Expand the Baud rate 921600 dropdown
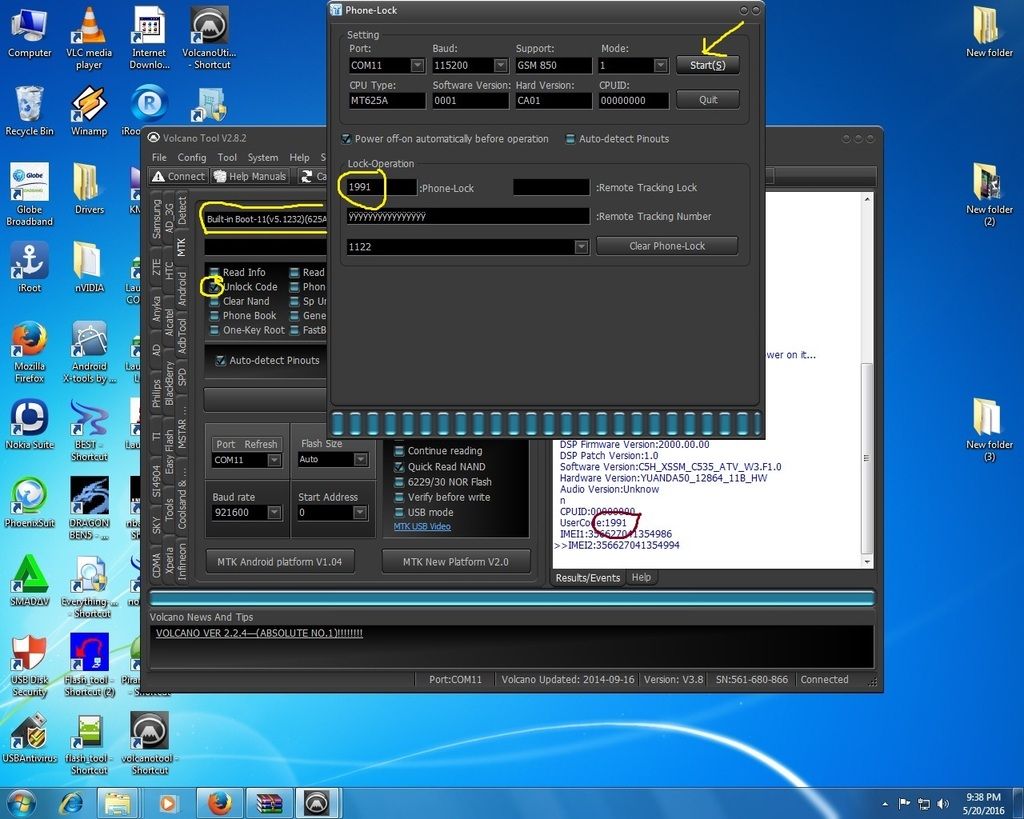The height and width of the screenshot is (819, 1024). coord(272,513)
